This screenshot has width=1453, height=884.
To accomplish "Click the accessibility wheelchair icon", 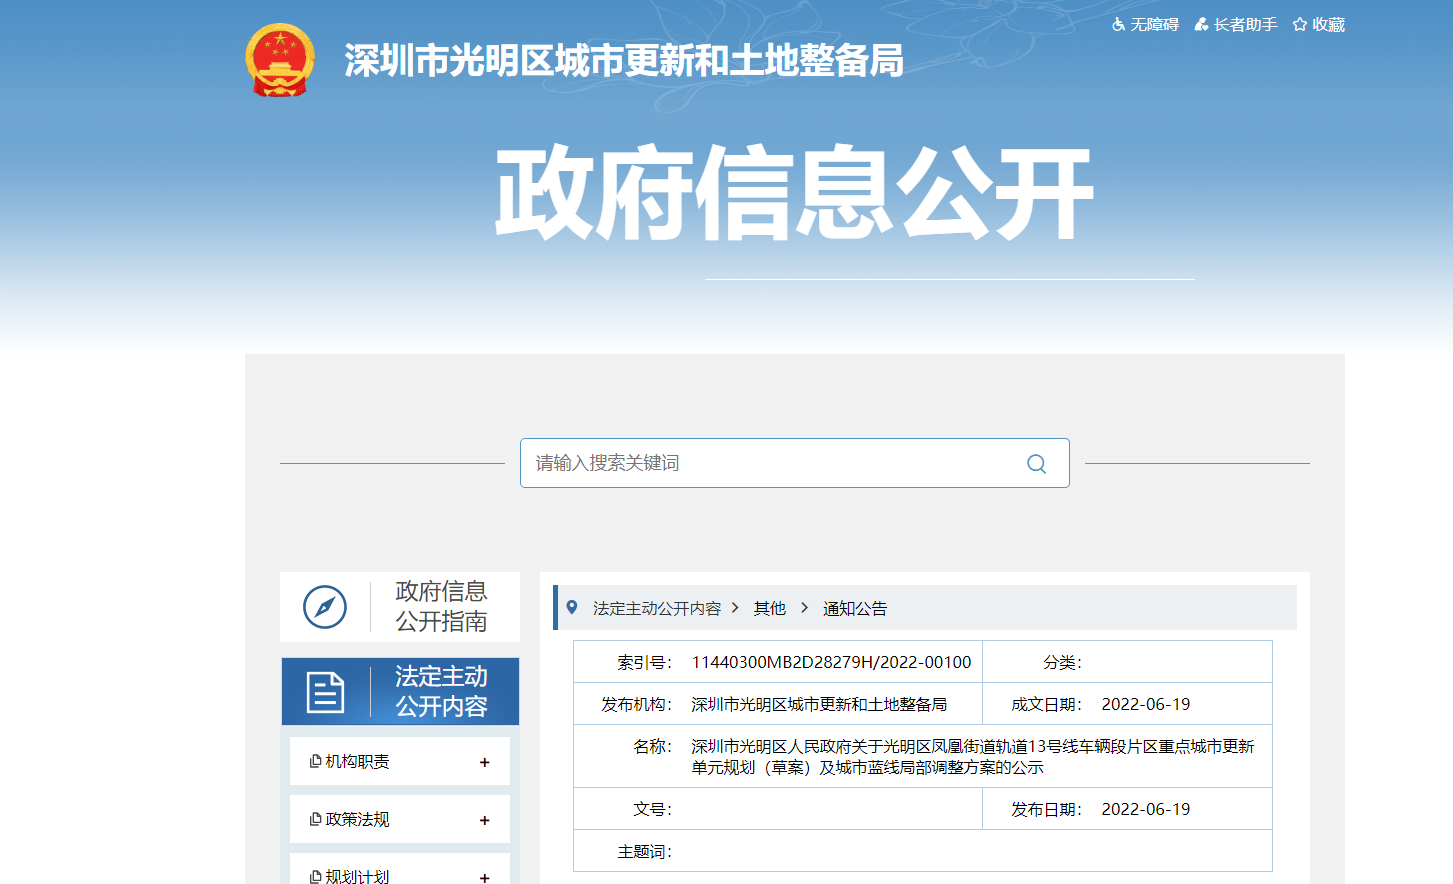I will [1118, 25].
